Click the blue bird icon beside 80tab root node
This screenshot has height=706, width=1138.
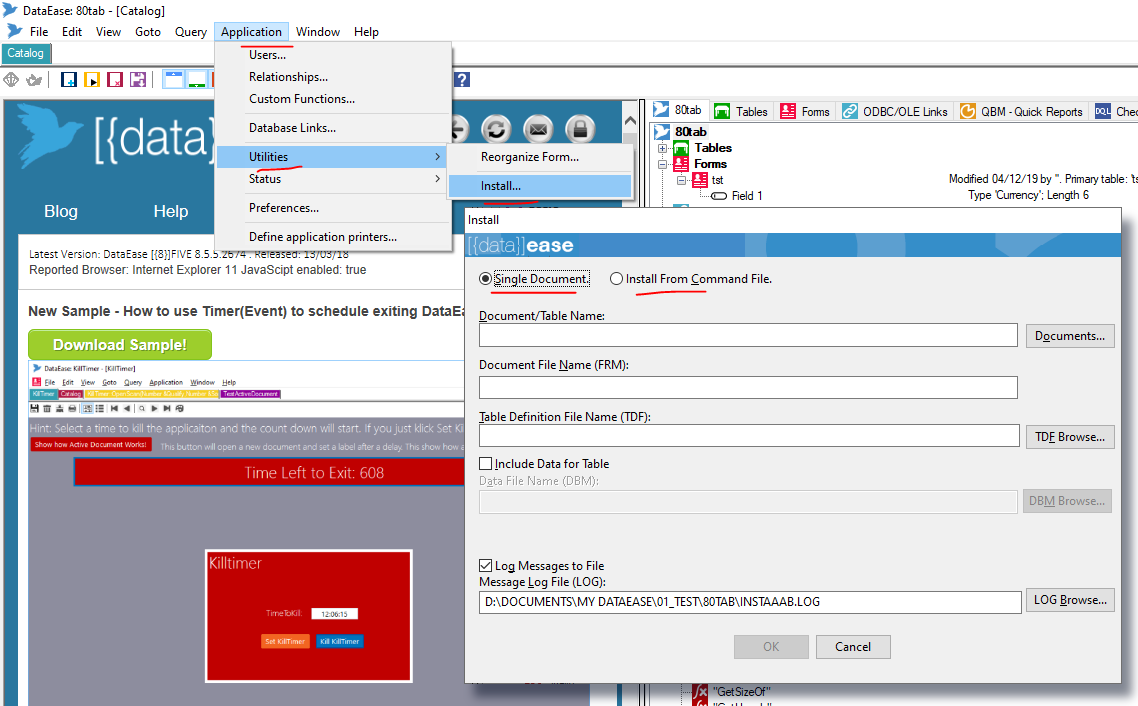click(x=662, y=132)
